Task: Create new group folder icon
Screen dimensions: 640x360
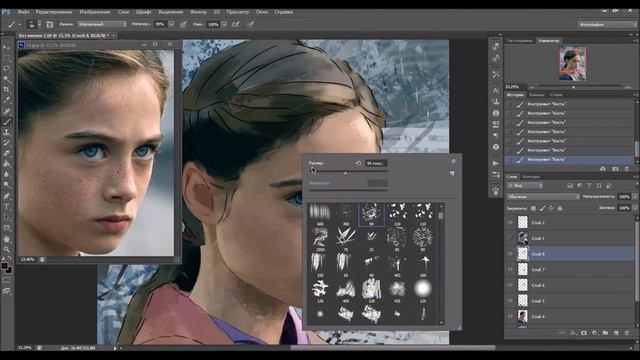Action: [x=605, y=333]
